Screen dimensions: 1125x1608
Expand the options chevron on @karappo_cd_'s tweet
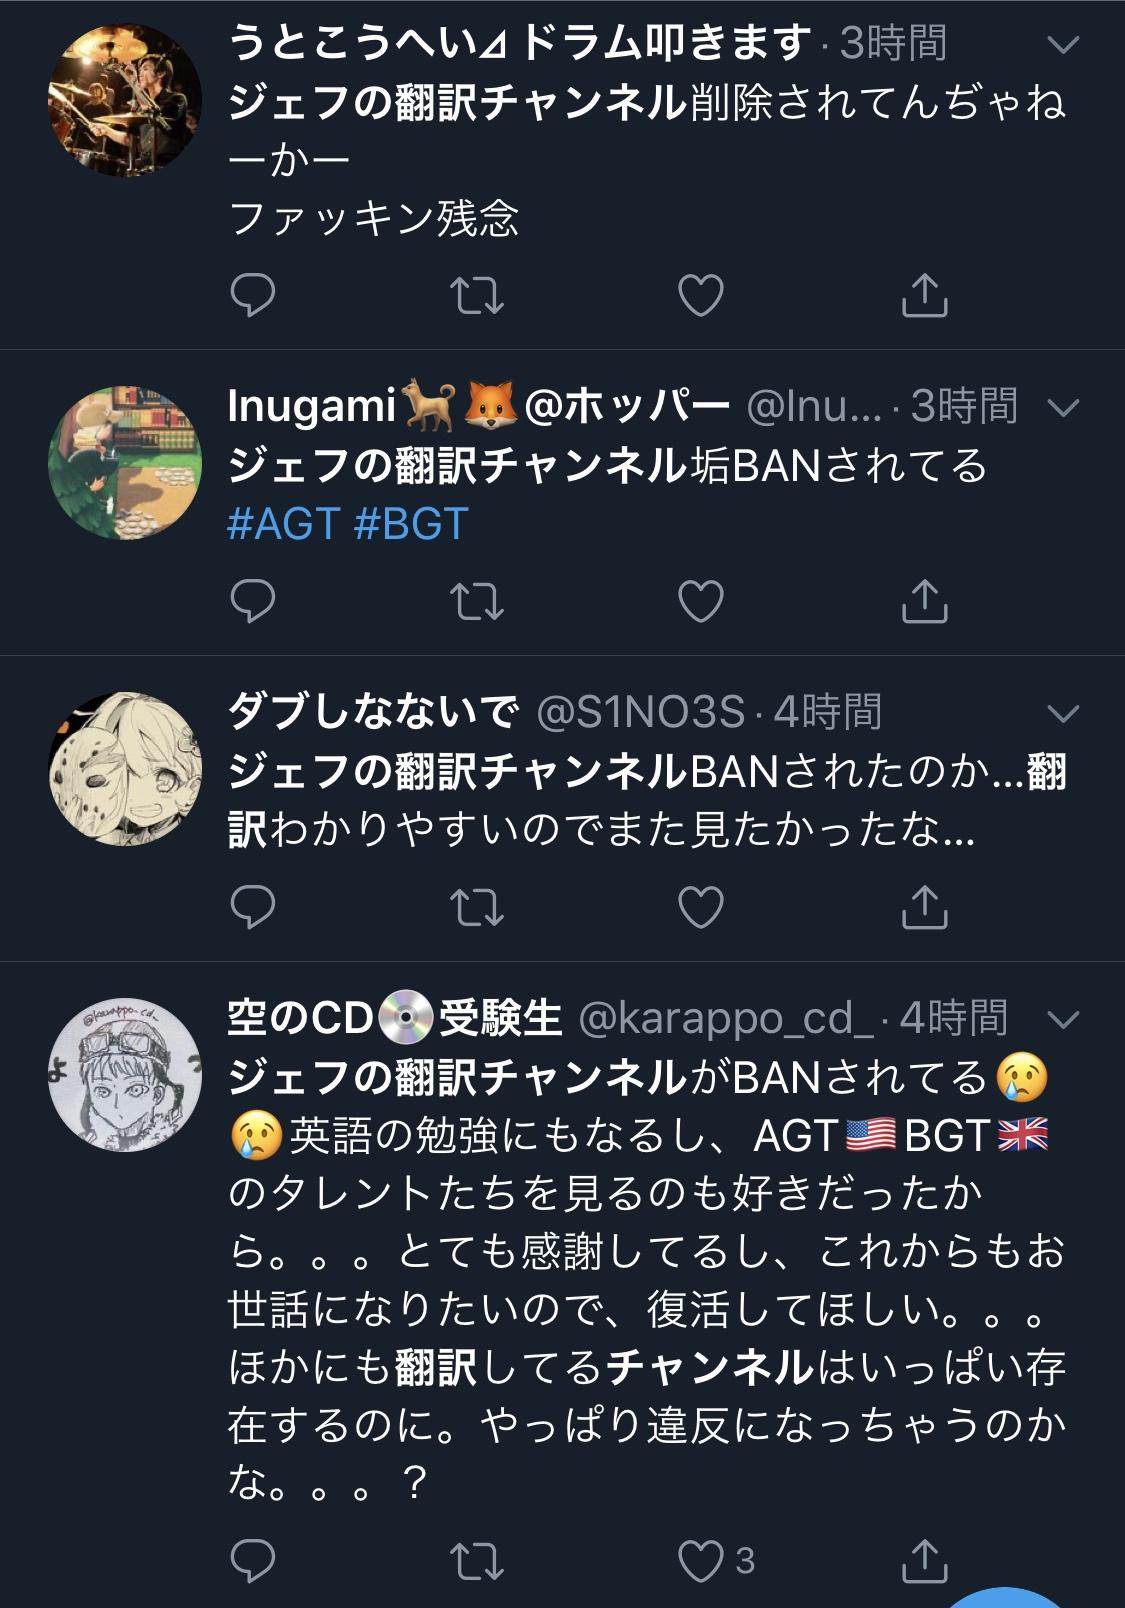(x=1062, y=1019)
